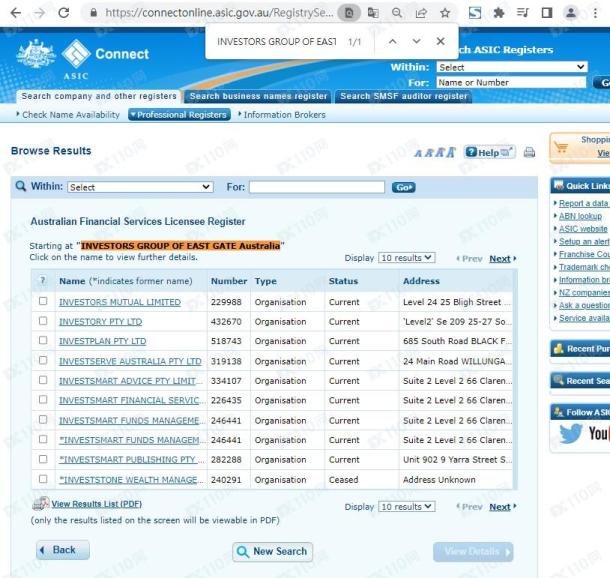Open View Results List (PDF) link
Image resolution: width=610 pixels, height=578 pixels.
point(96,504)
